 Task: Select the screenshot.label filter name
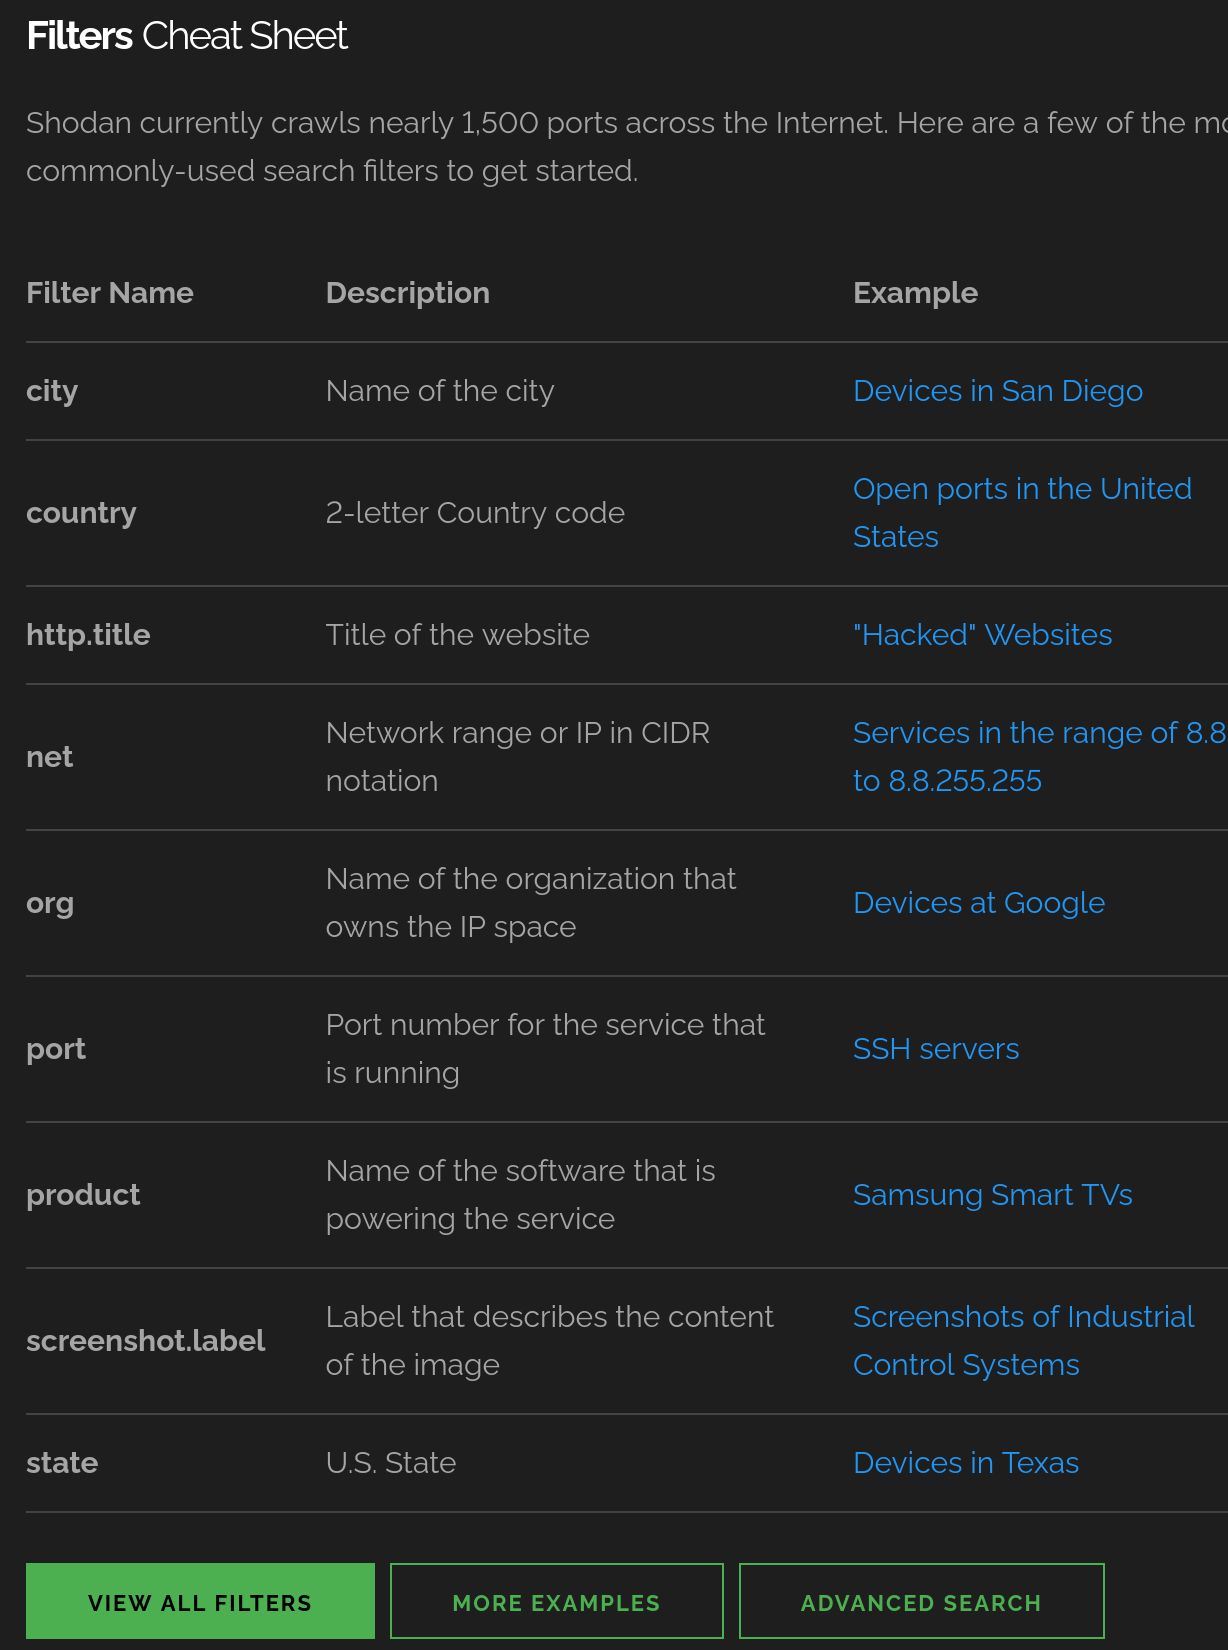(x=146, y=1341)
